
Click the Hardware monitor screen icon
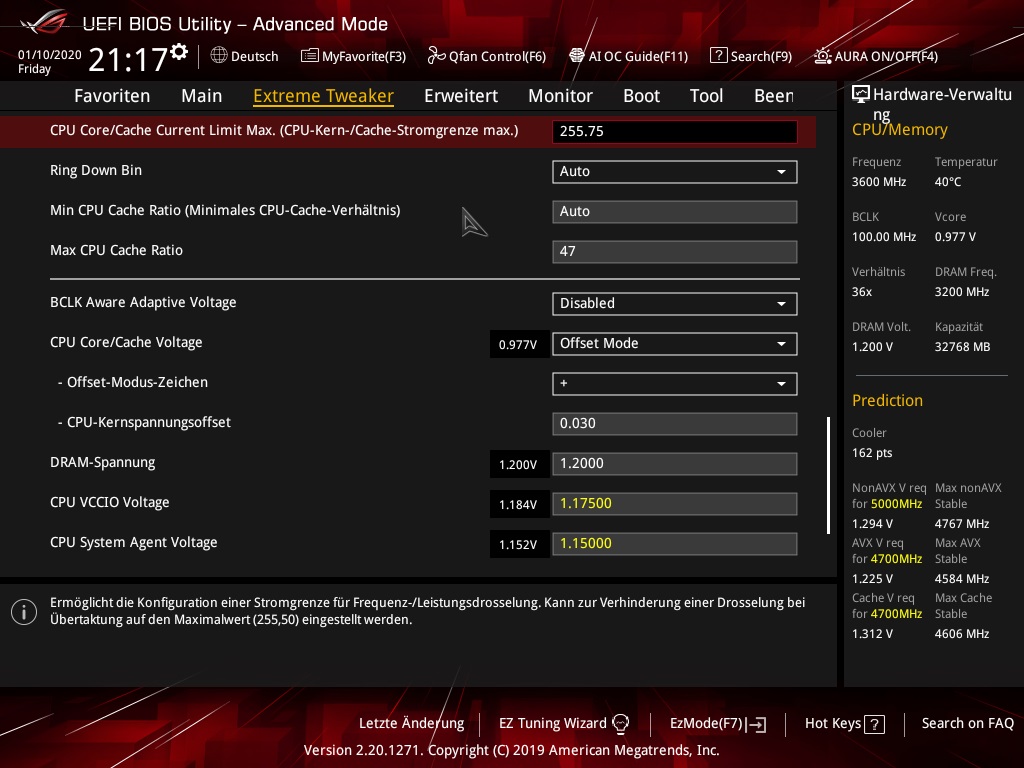[x=861, y=94]
